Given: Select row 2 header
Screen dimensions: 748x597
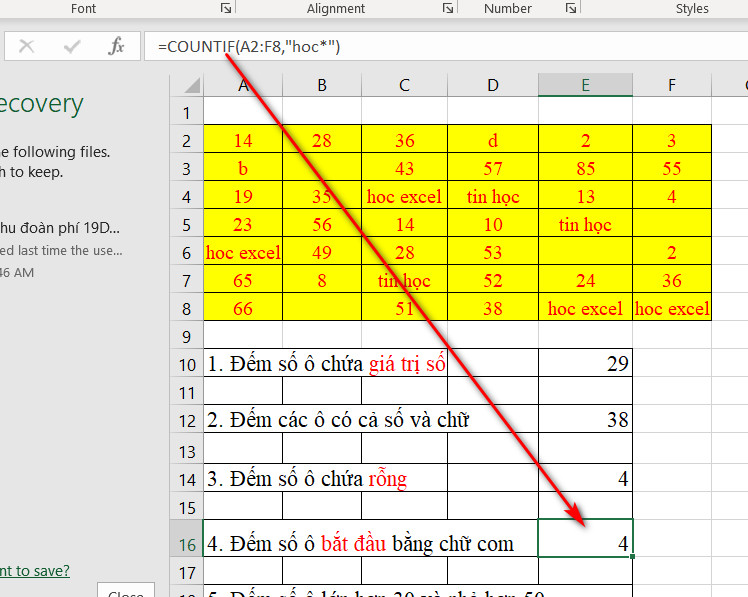Looking at the screenshot, I should [187, 141].
